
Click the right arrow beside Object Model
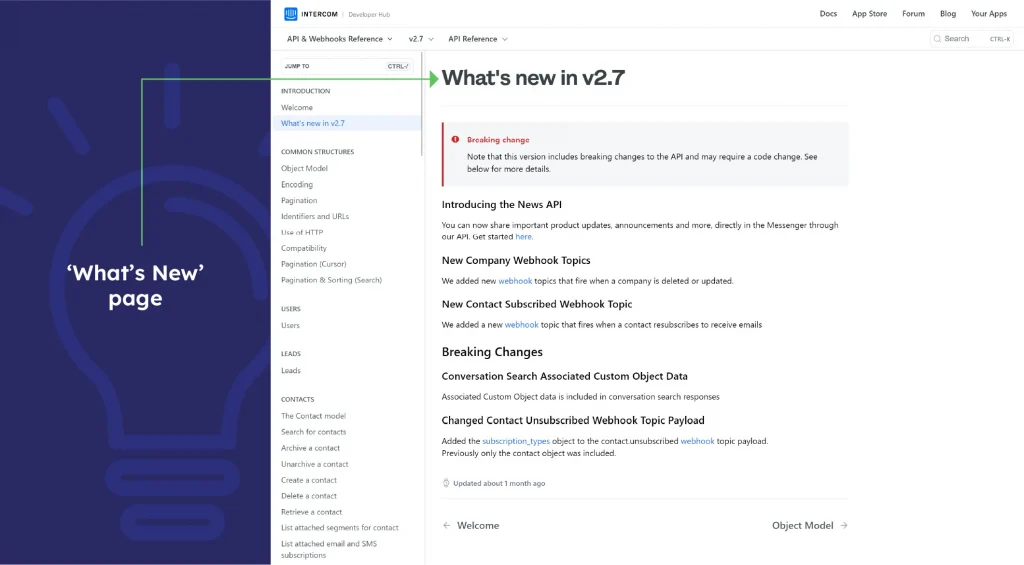[844, 525]
